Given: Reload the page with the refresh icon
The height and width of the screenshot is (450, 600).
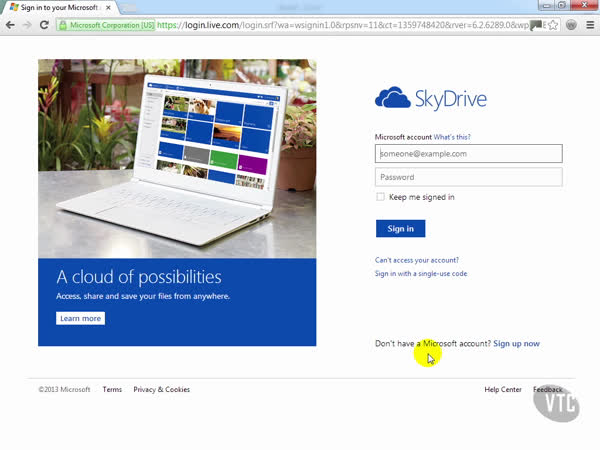Looking at the screenshot, I should (44, 25).
